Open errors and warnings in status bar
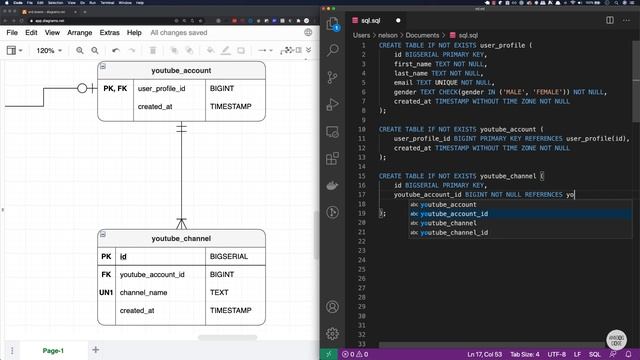 coord(355,354)
